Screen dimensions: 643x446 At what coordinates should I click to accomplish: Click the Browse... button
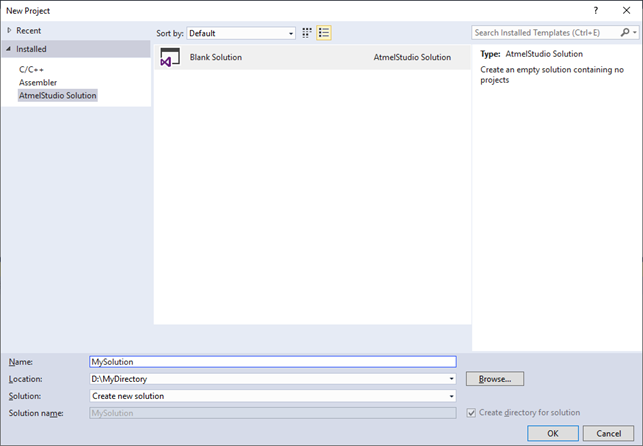click(x=495, y=379)
